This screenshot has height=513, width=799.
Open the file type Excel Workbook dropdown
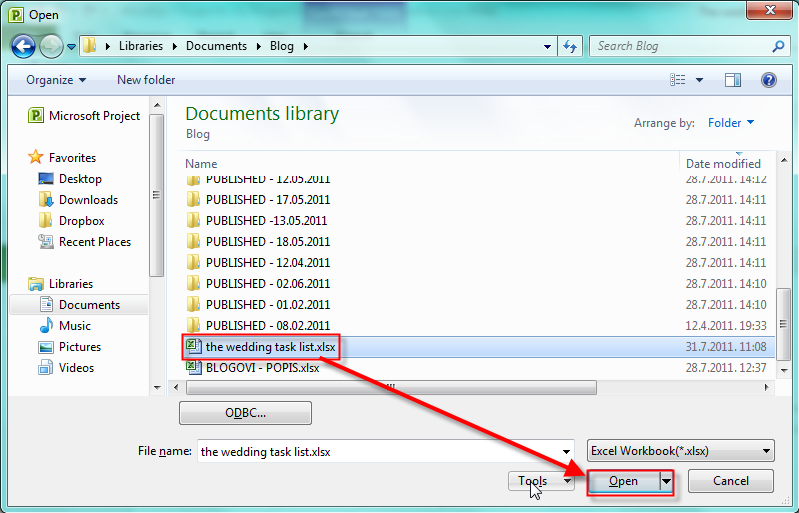(x=680, y=451)
